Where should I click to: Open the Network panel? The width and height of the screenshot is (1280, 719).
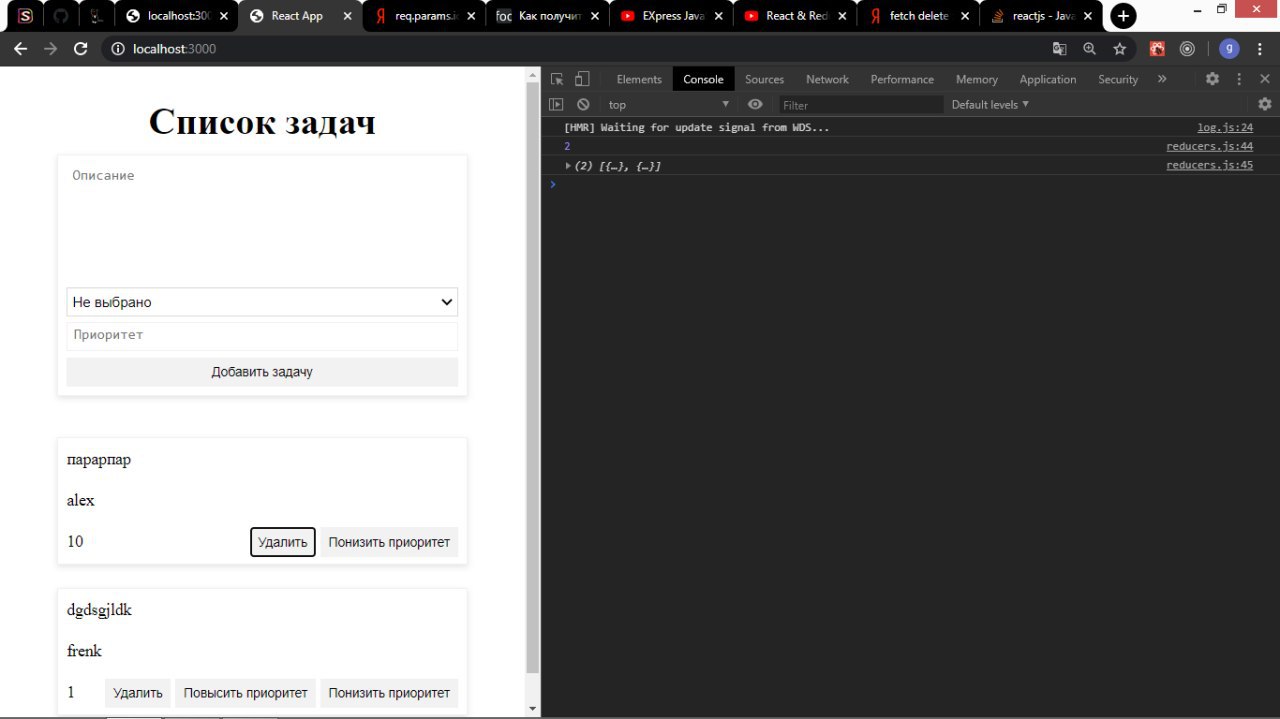point(827,79)
